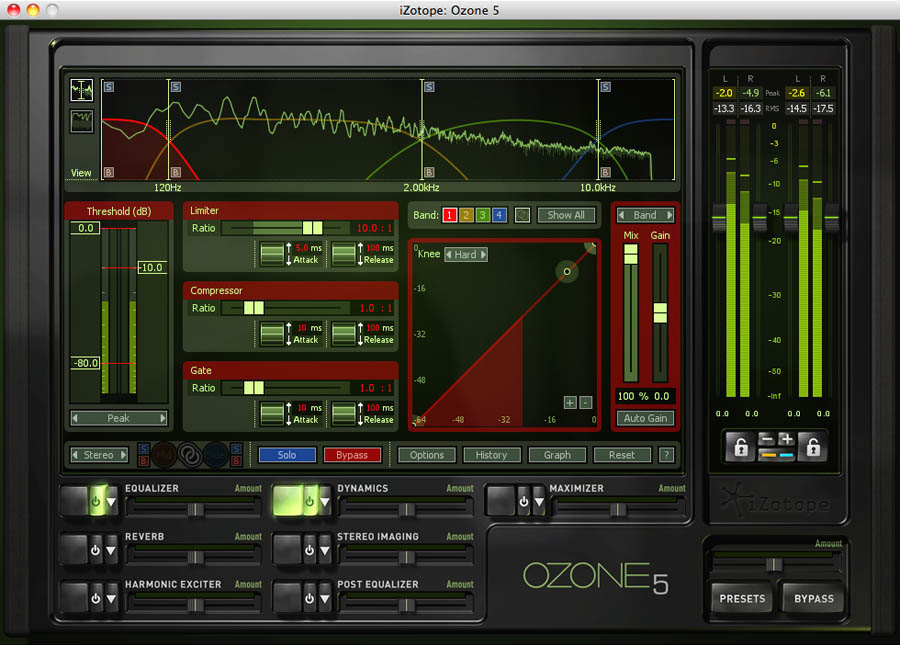Open the Maximizer module preset dropdown arrow

click(537, 501)
